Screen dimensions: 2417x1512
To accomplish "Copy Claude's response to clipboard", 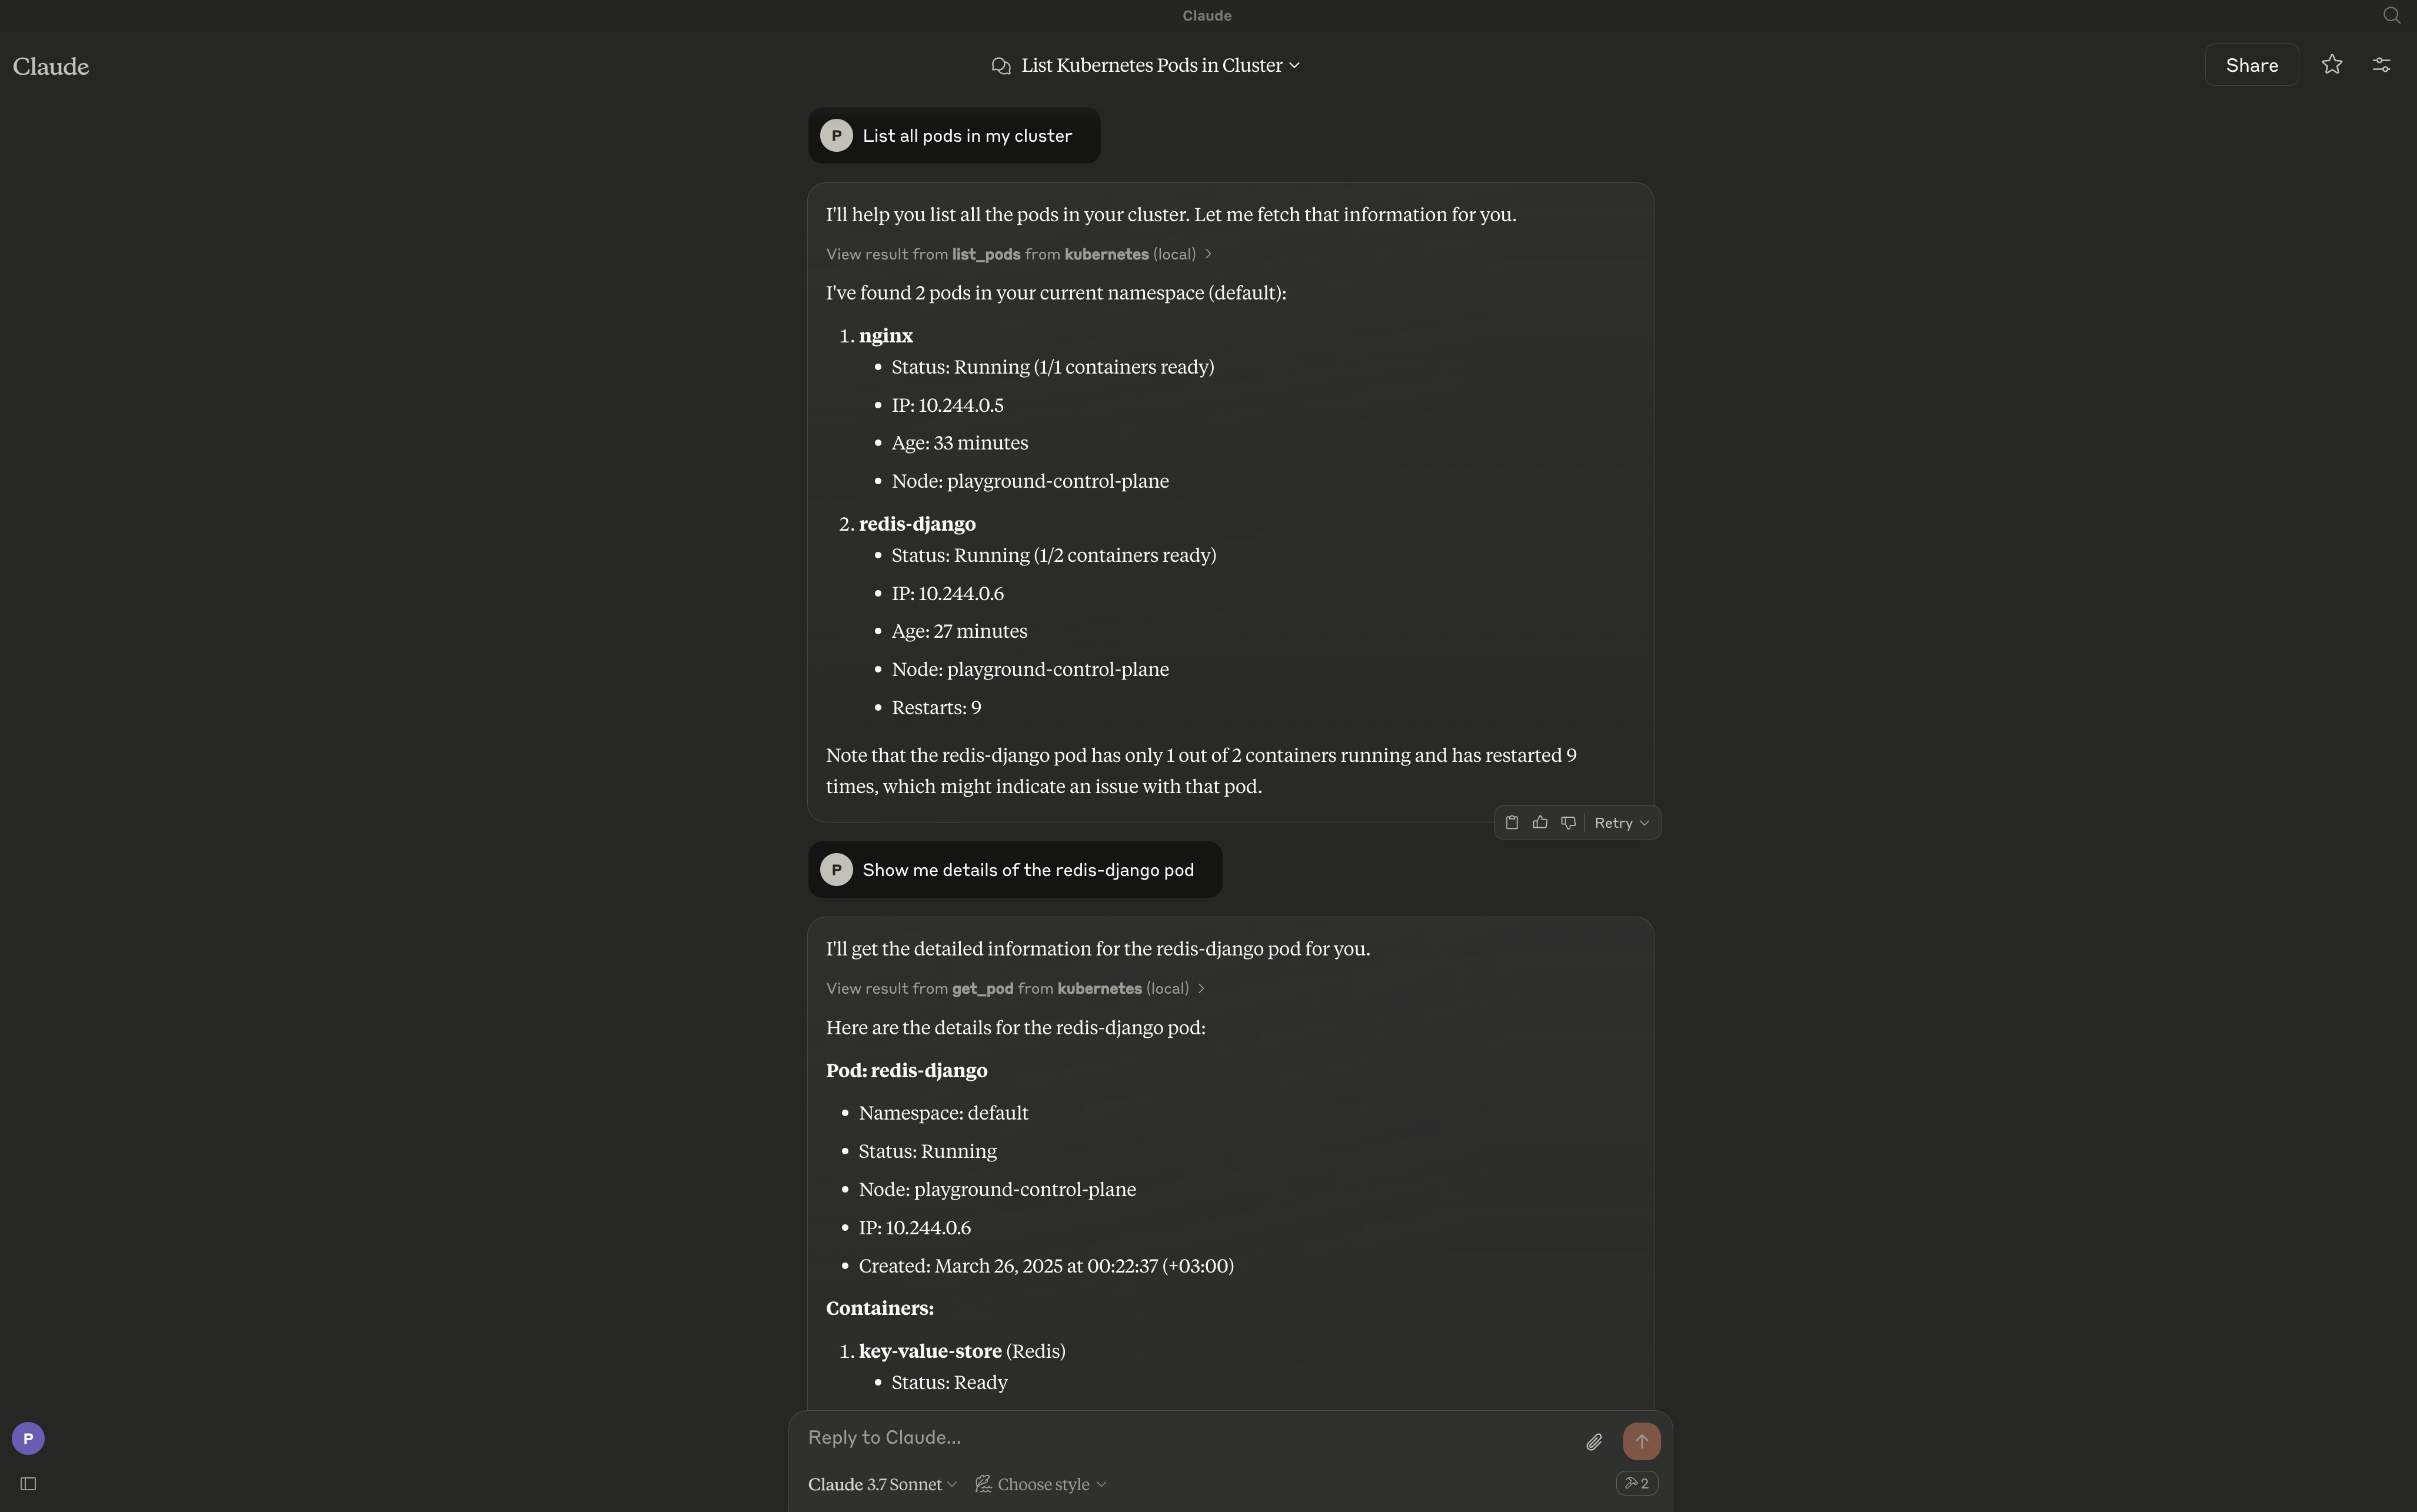I will pyautogui.click(x=1512, y=821).
